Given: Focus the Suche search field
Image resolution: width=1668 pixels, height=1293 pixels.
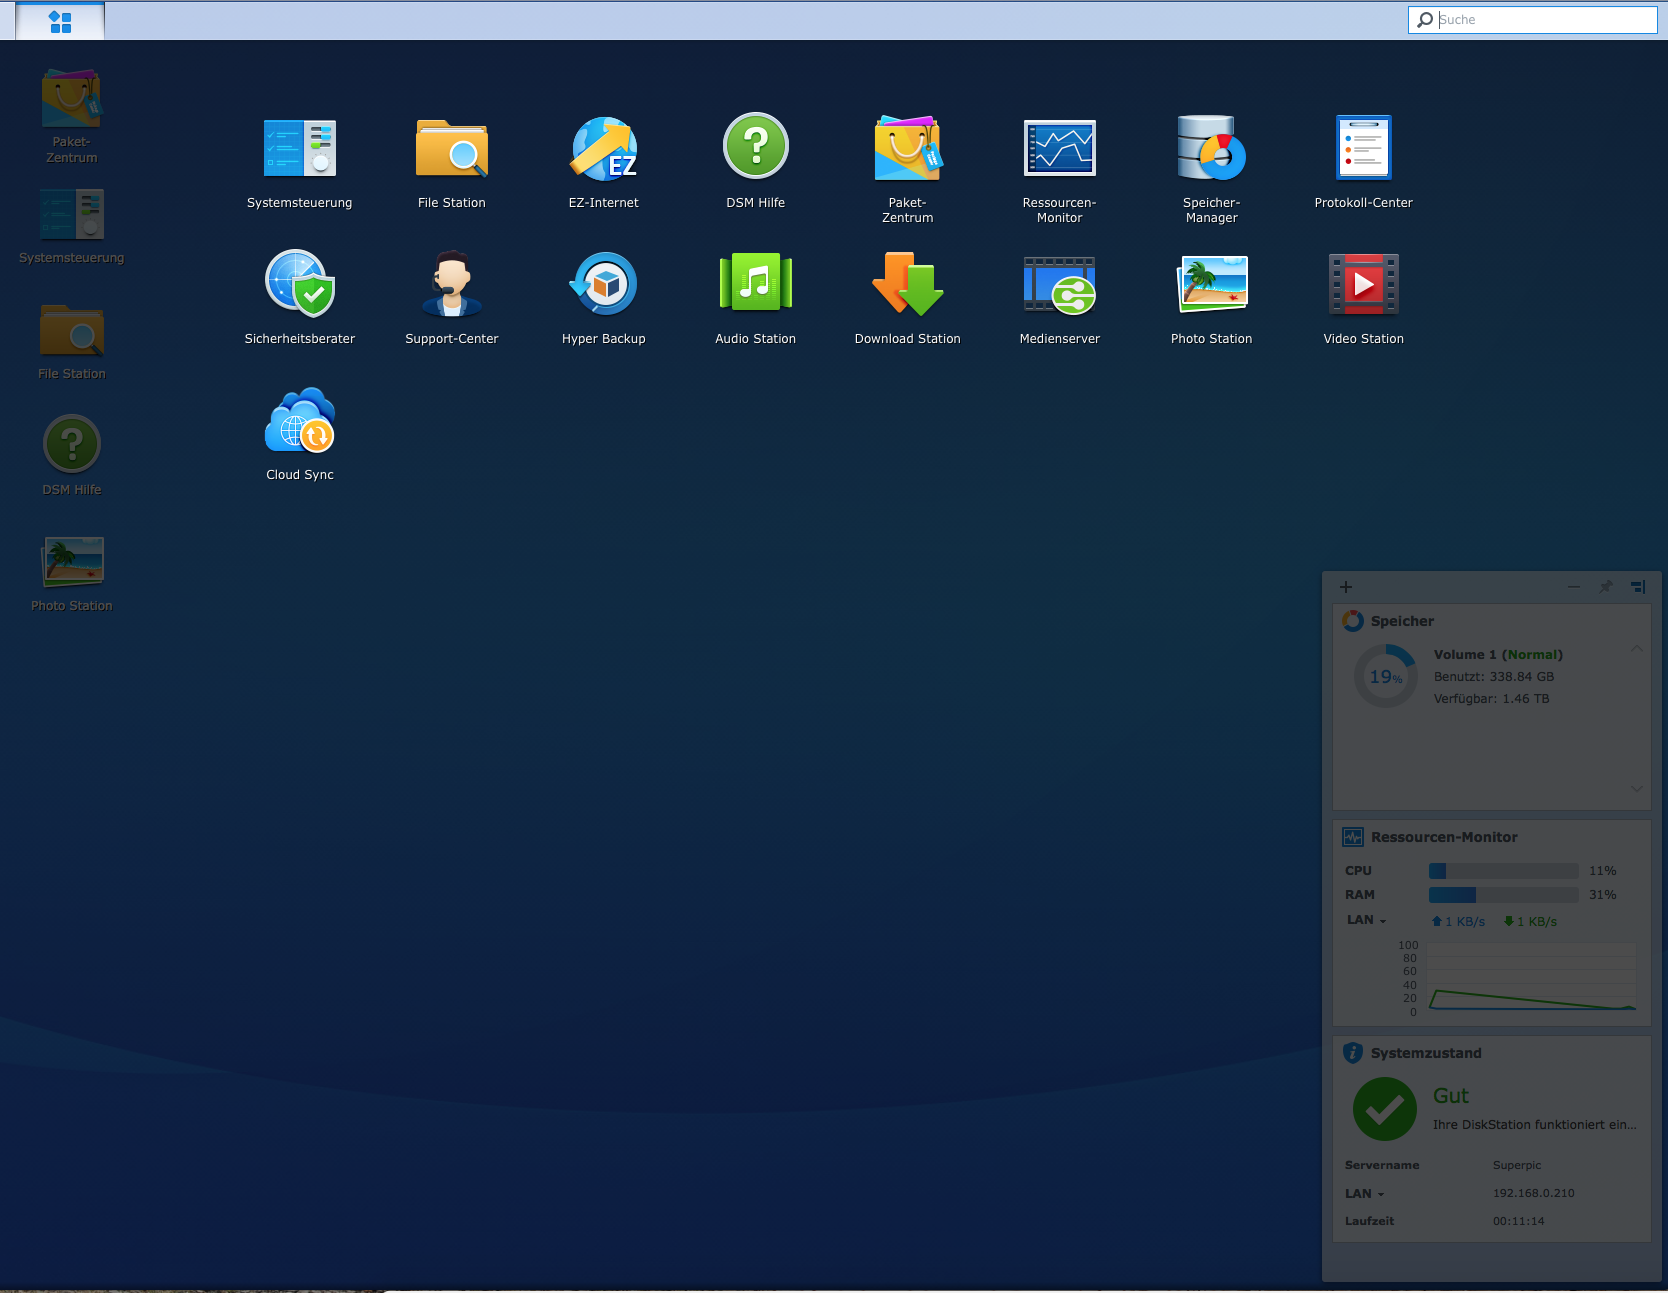Looking at the screenshot, I should point(1533,20).
